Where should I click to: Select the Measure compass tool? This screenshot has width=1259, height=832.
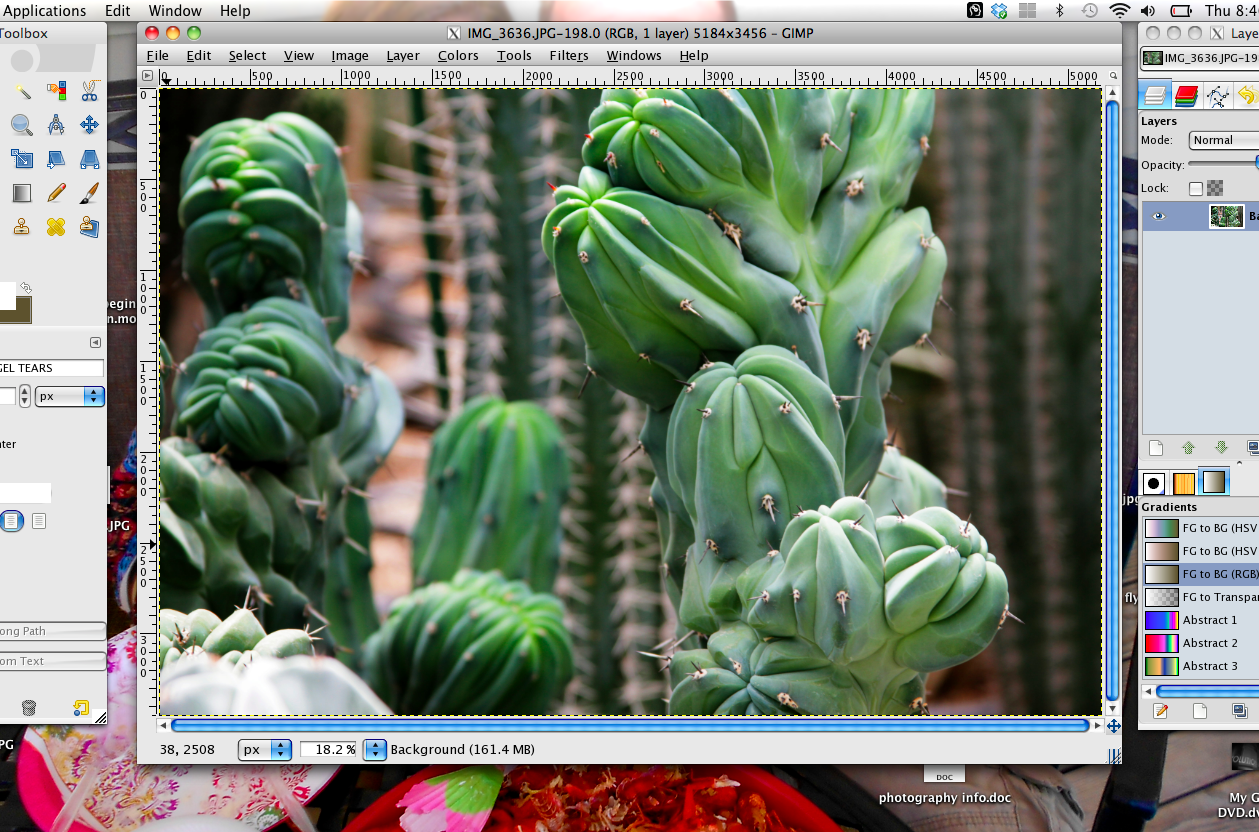56,125
